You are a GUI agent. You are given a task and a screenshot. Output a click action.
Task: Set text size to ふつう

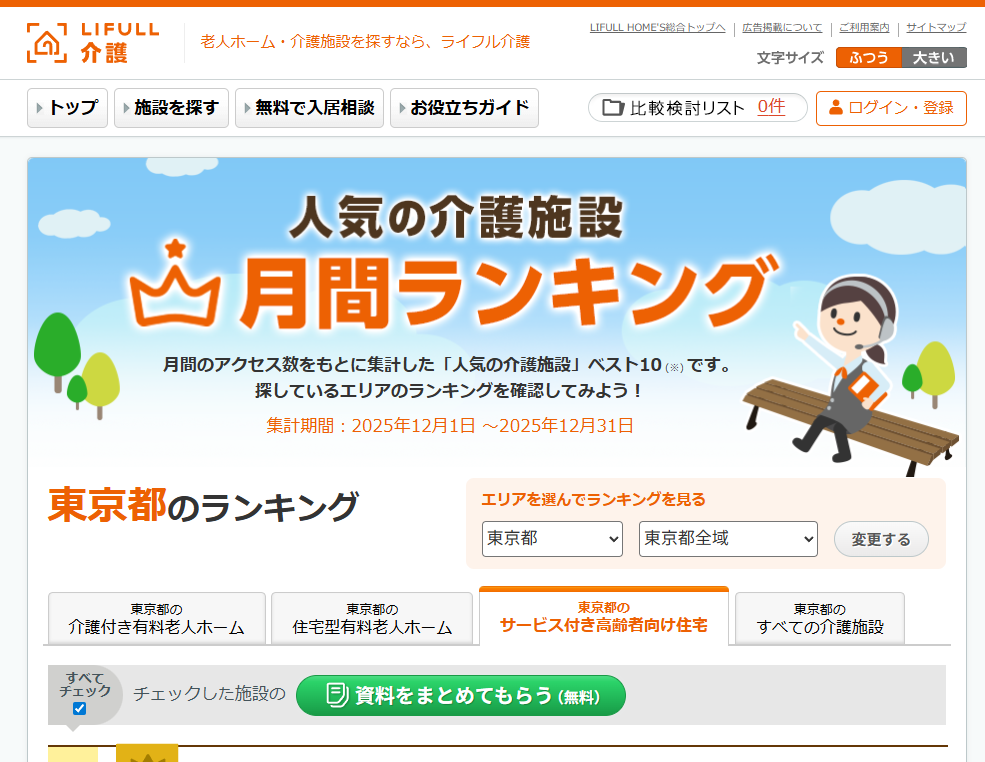point(868,58)
